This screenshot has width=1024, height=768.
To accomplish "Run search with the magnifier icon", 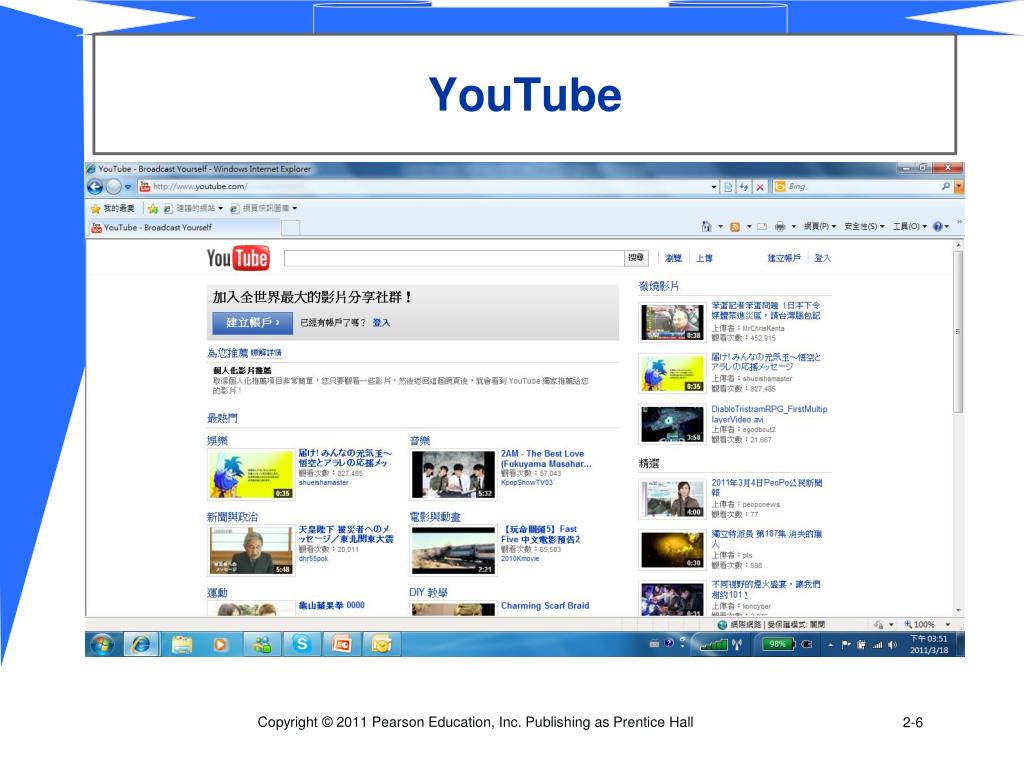I will pyautogui.click(x=946, y=187).
